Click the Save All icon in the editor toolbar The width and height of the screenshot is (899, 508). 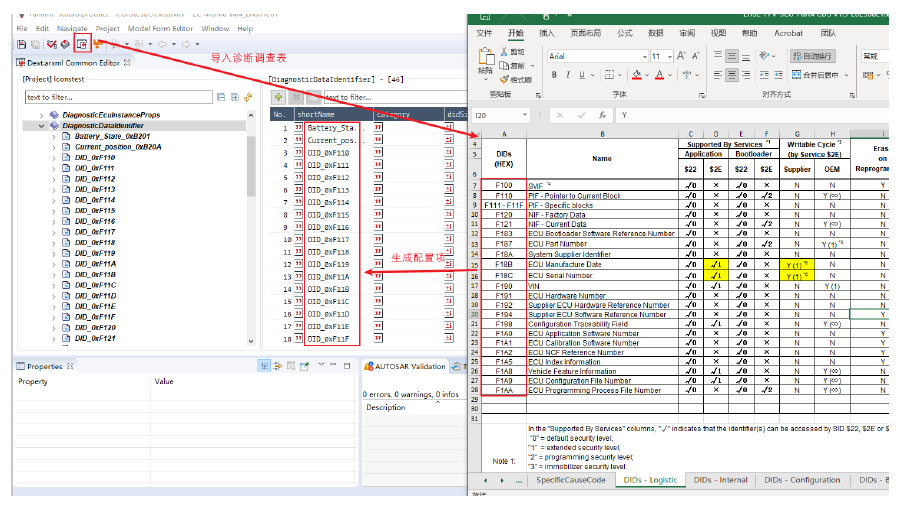coord(36,44)
